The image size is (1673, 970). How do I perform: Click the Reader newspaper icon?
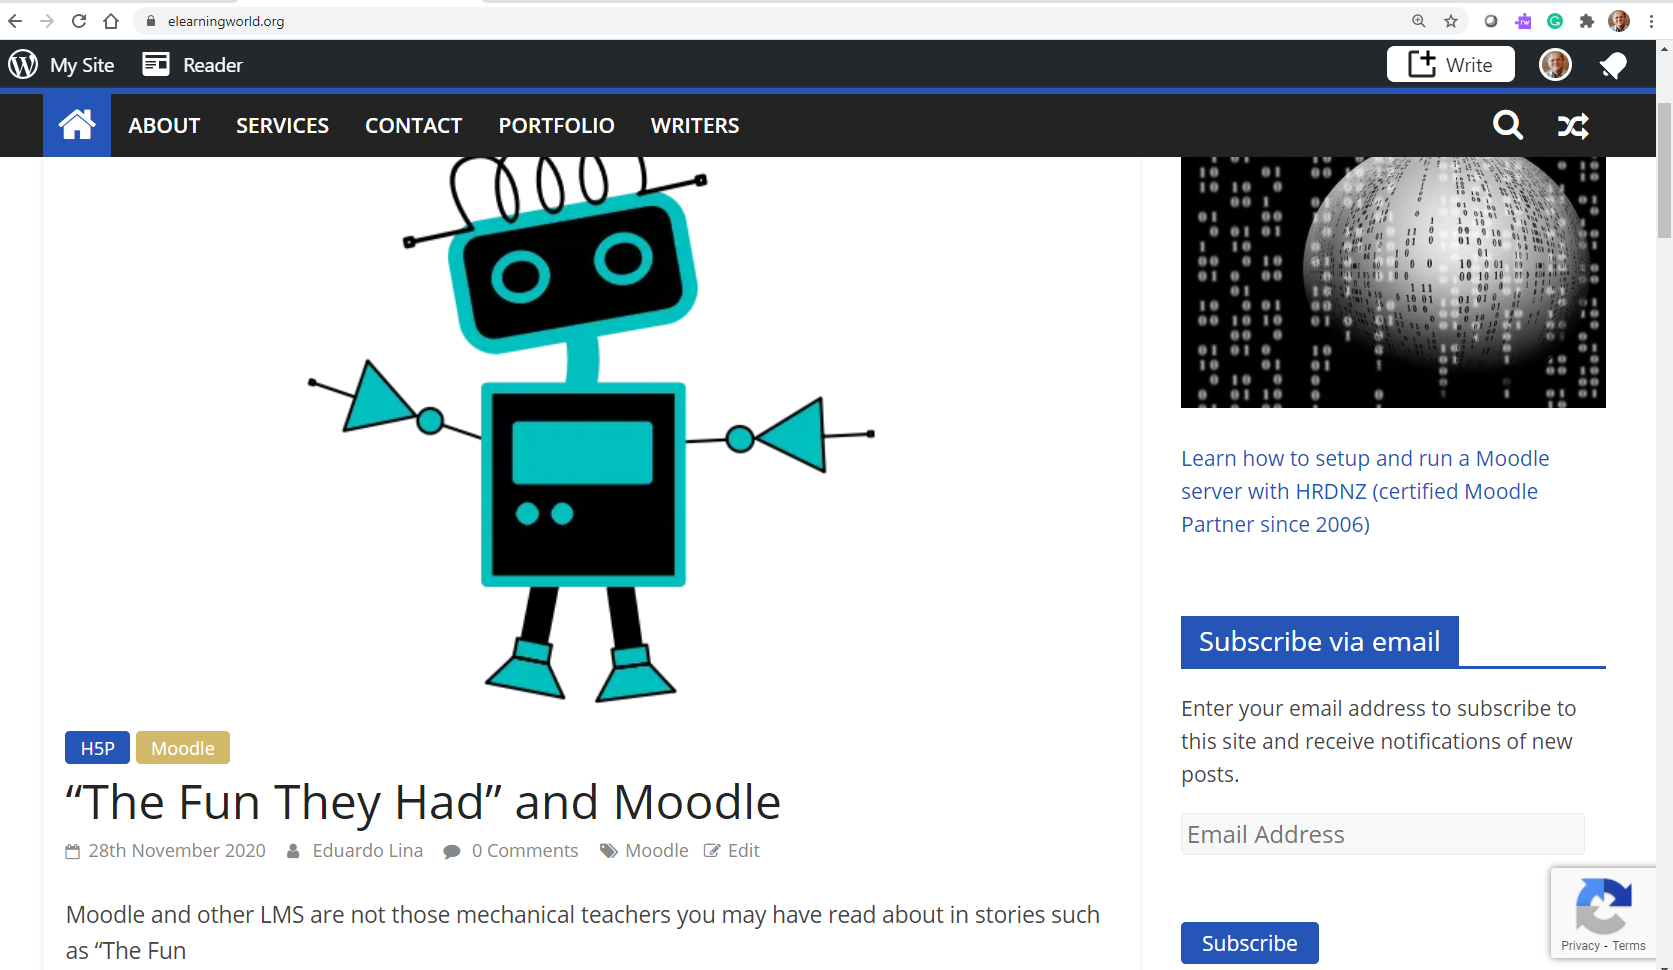(156, 65)
